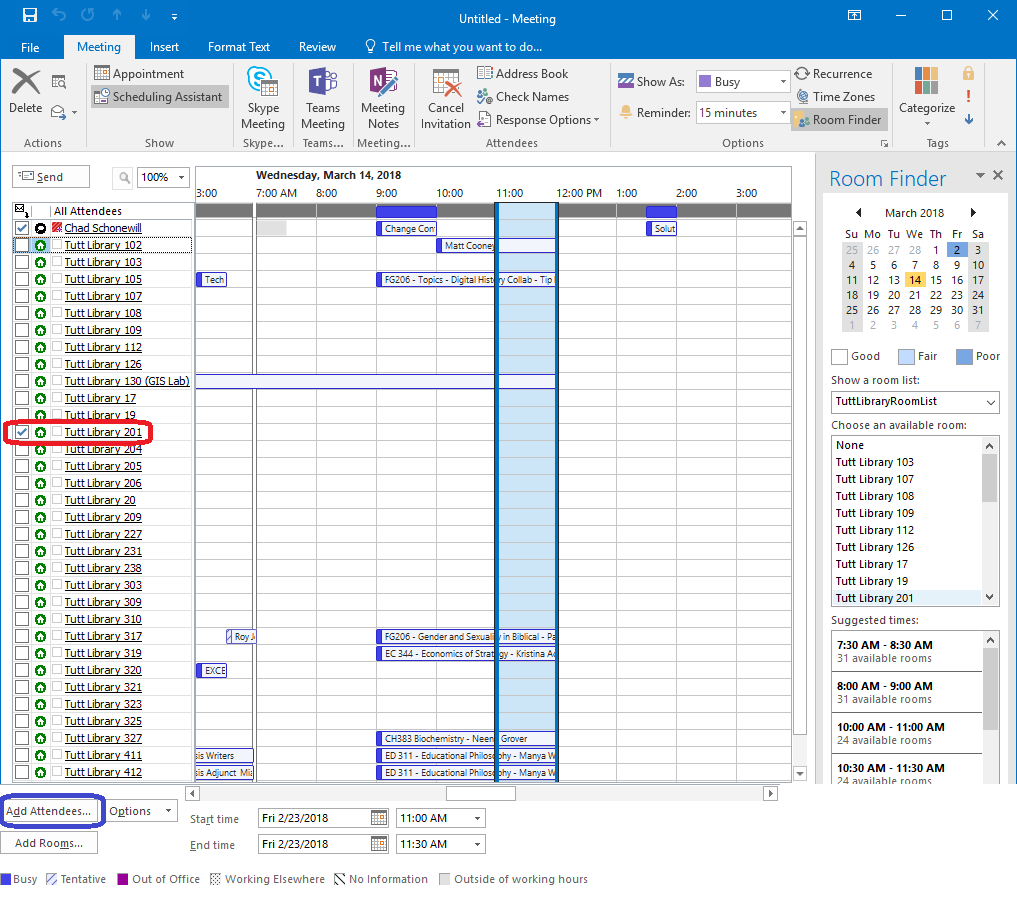1017x901 pixels.
Task: Switch to the Format Text tab
Action: [239, 47]
